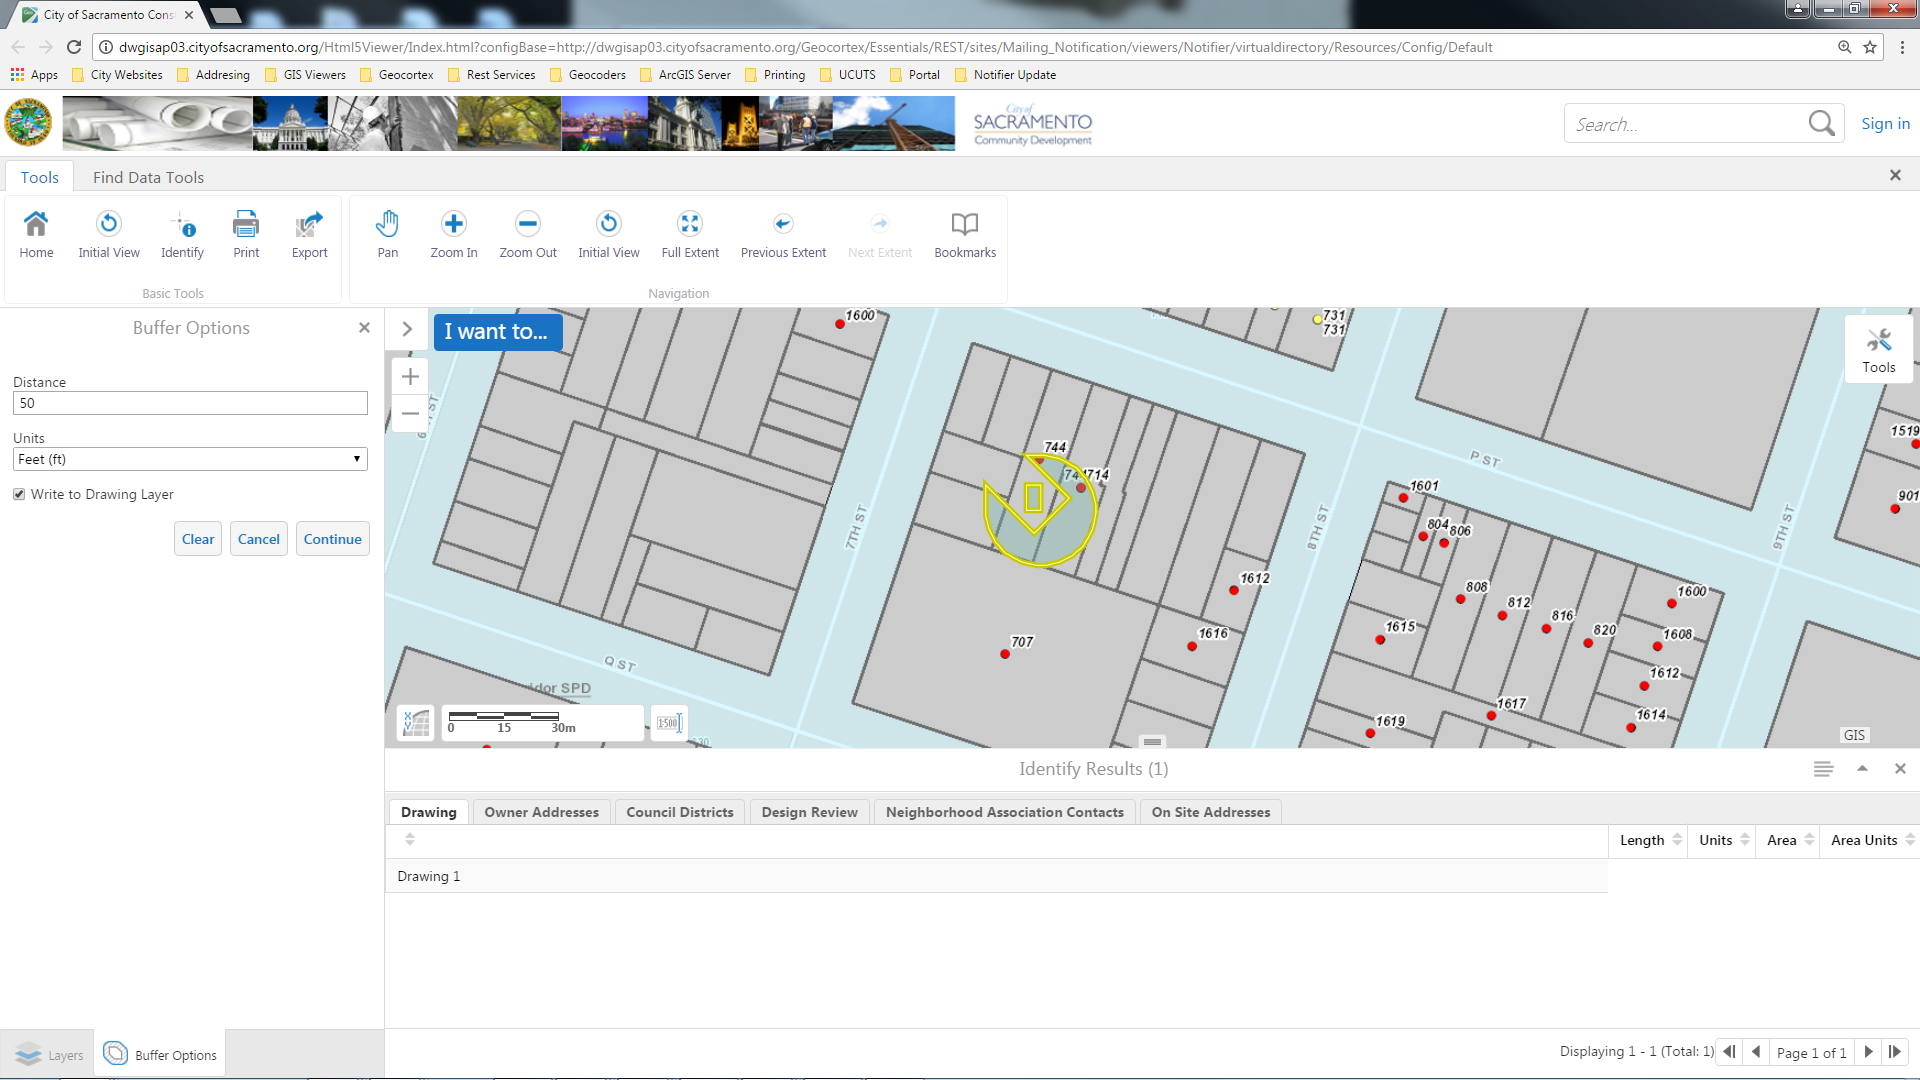The height and width of the screenshot is (1080, 1920).
Task: Close the Buffer Options panel
Action: pyautogui.click(x=364, y=328)
